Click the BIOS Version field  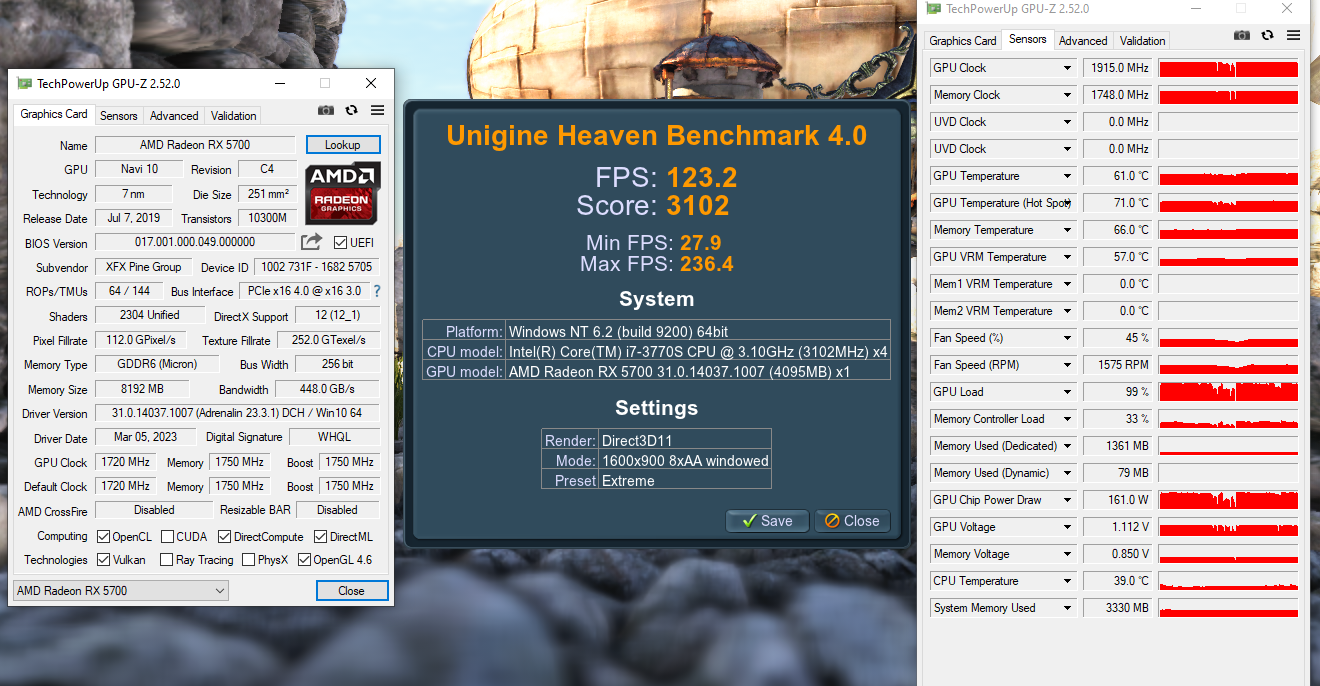(195, 242)
